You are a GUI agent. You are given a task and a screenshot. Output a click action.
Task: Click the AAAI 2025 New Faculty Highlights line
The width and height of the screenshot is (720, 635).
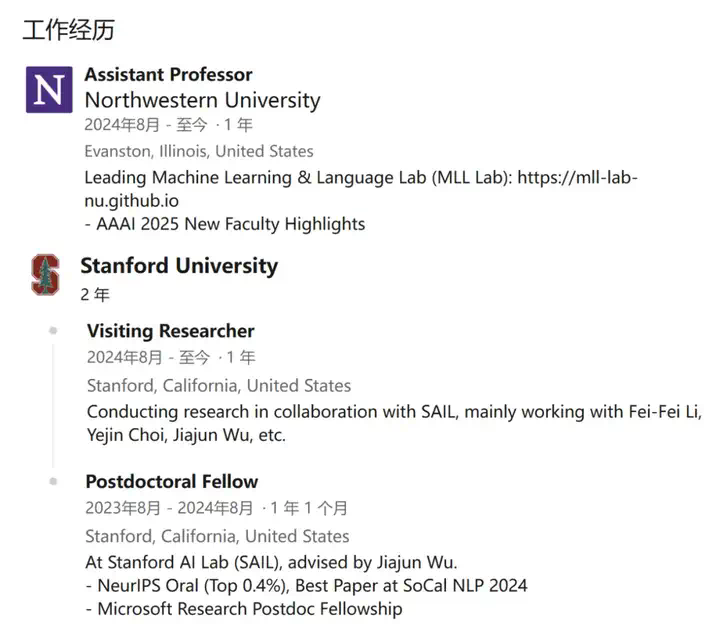click(225, 224)
